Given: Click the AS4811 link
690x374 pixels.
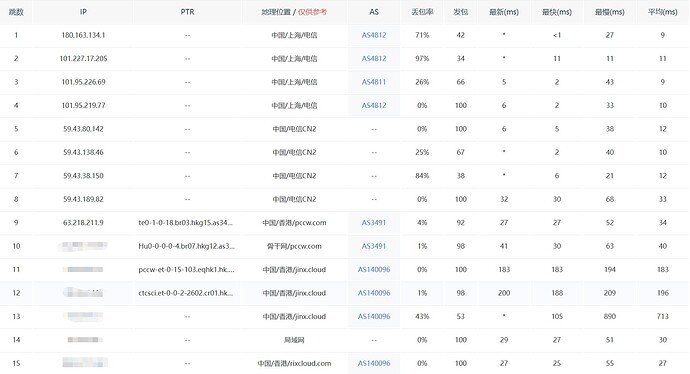Looking at the screenshot, I should pos(374,82).
